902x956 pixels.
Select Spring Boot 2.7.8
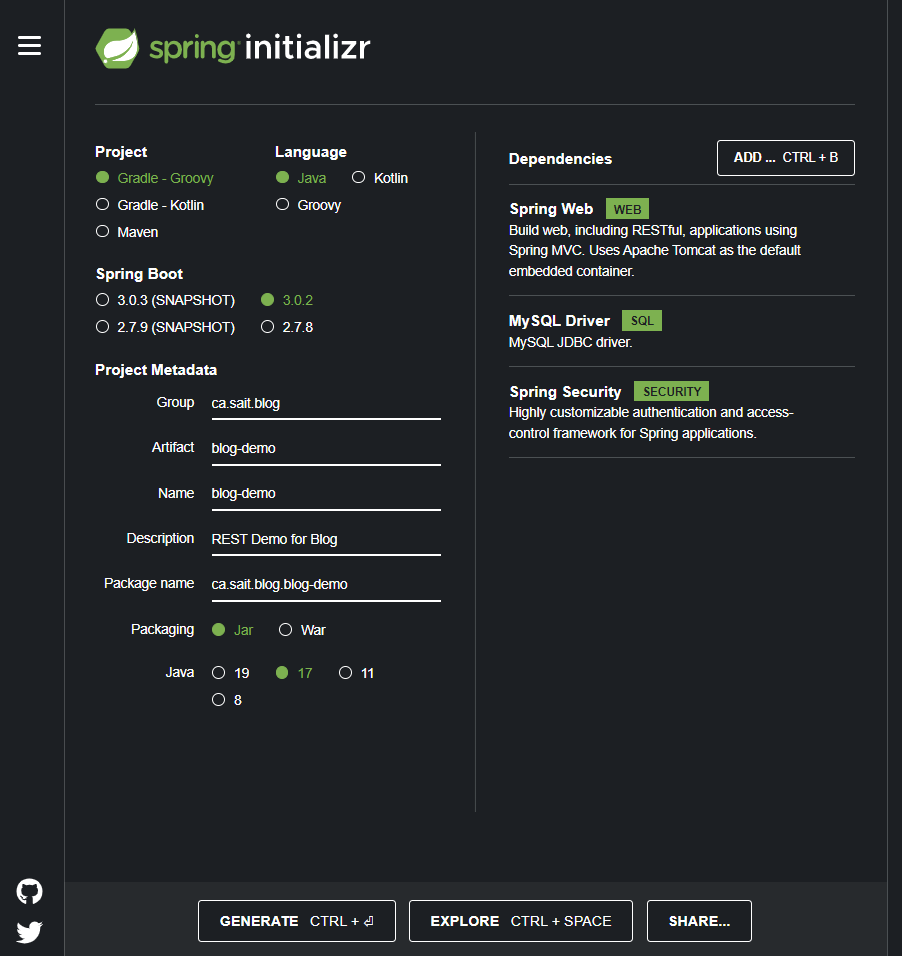pyautogui.click(x=287, y=327)
